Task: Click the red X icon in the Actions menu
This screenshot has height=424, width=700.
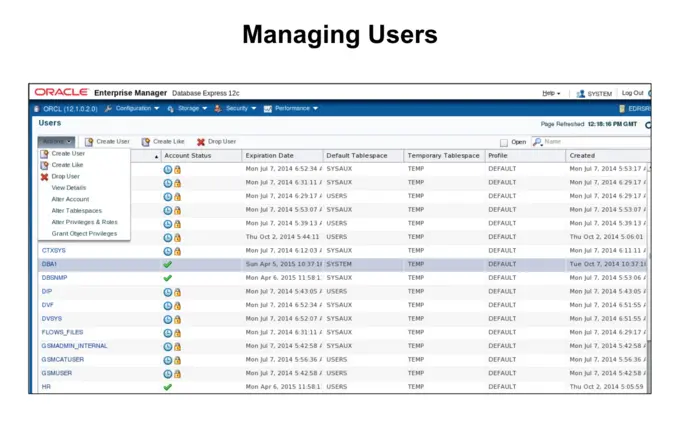Action: coord(44,177)
